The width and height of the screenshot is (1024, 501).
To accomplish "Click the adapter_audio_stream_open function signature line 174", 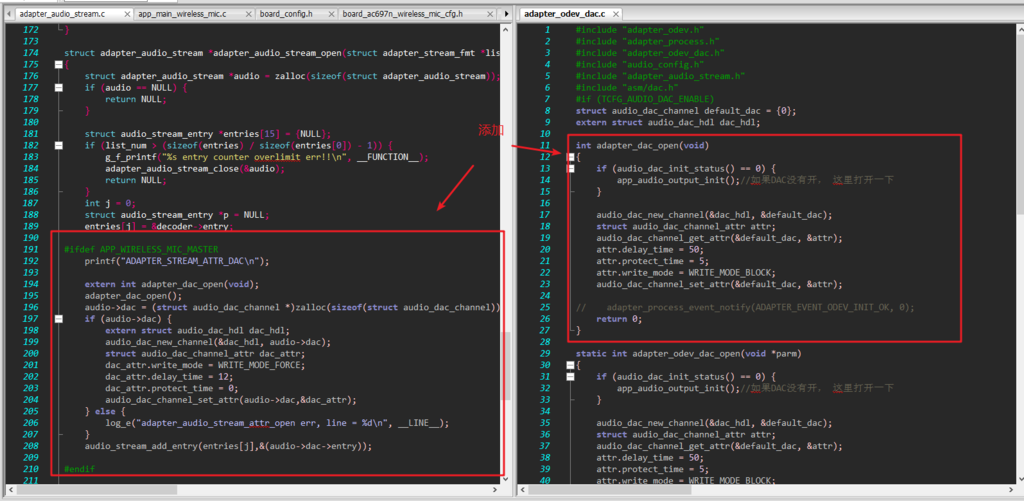I will [x=282, y=53].
